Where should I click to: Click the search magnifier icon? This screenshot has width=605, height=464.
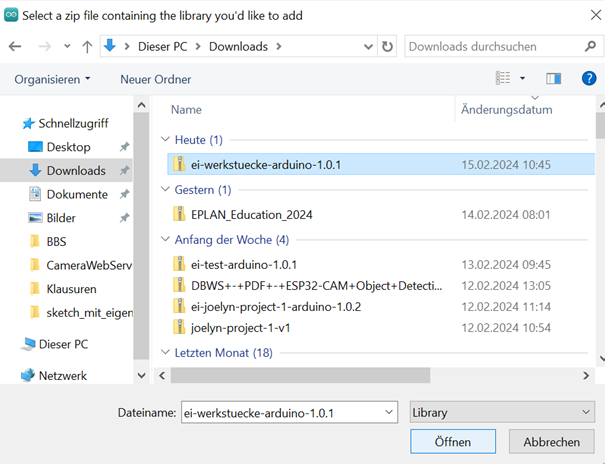(590, 46)
